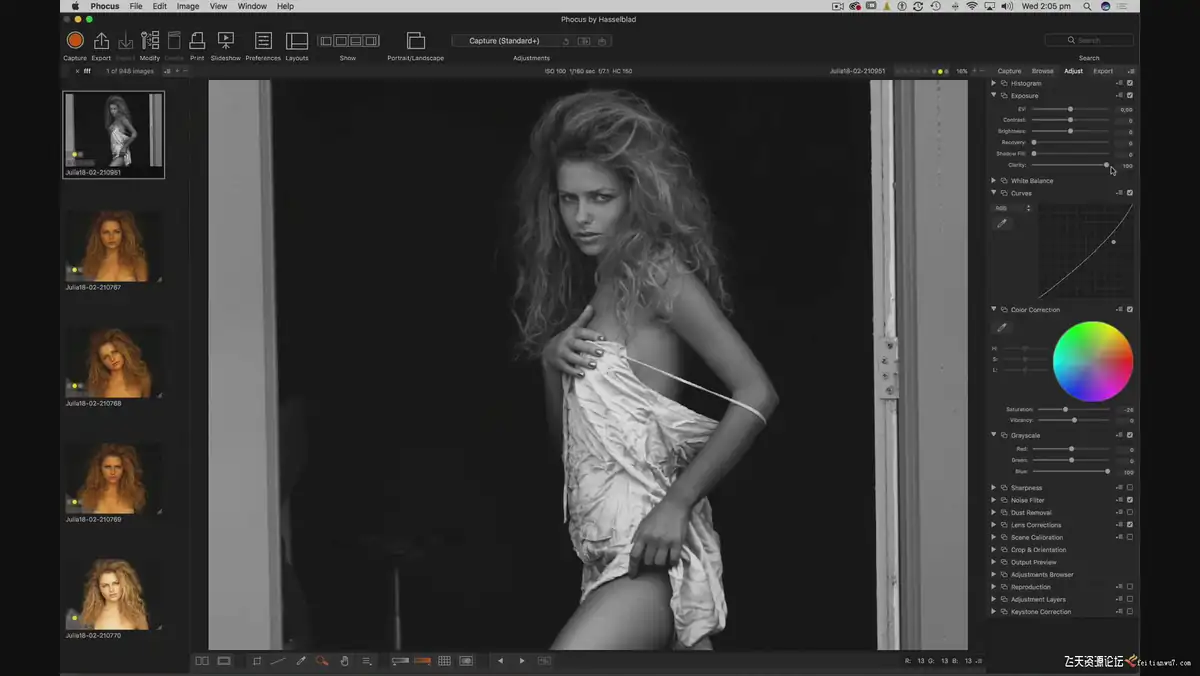Pick a hue on the color wheel

coord(1093,361)
